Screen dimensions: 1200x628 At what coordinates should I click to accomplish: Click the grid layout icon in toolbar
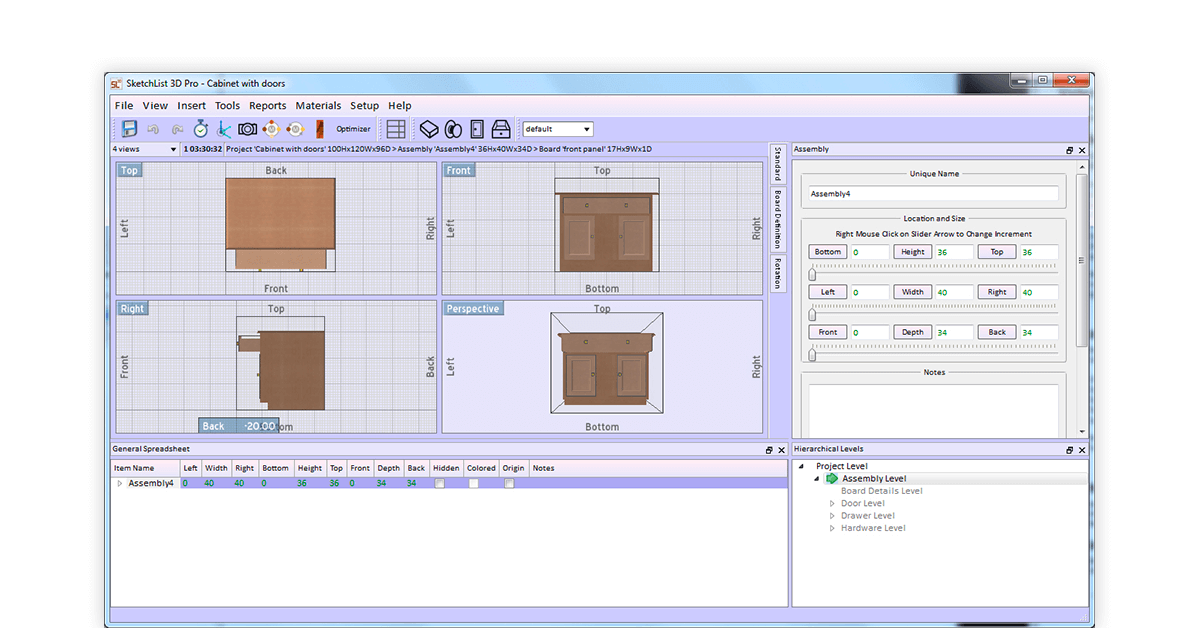coord(396,129)
